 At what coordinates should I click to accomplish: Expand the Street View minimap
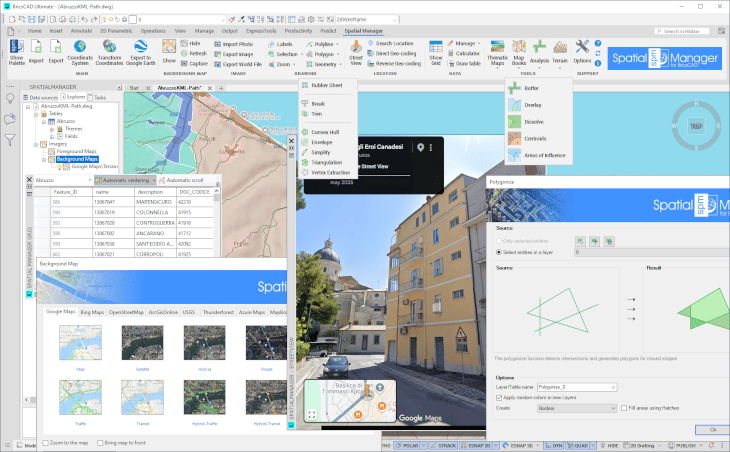(311, 414)
